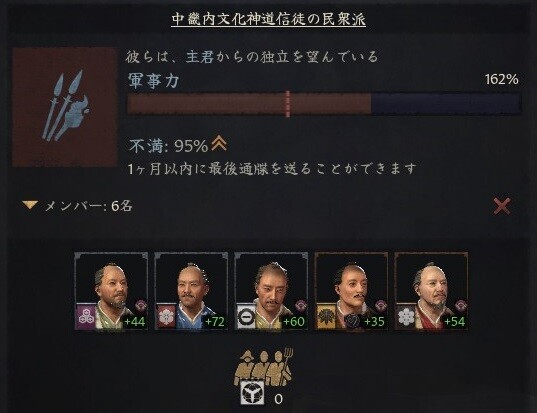The image size is (537, 413).
Task: Click the 軍事力 military power bar
Action: pyautogui.click(x=324, y=103)
